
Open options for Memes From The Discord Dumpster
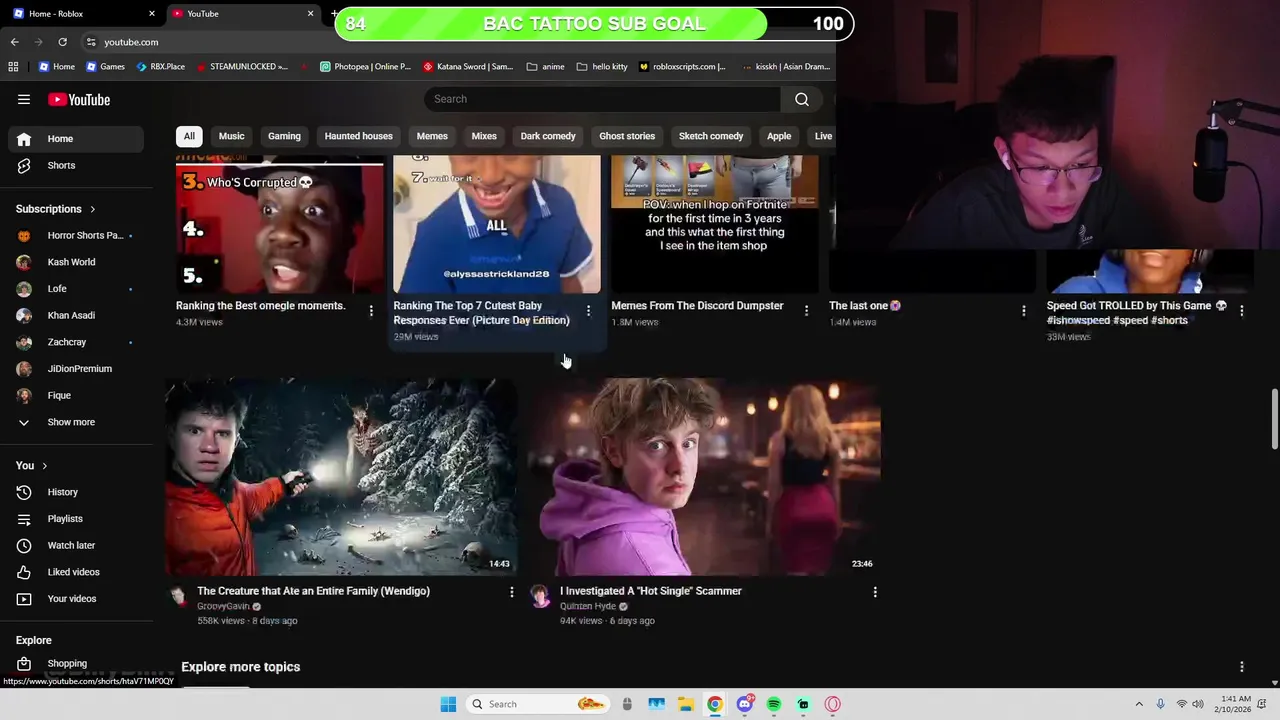pyautogui.click(x=806, y=311)
